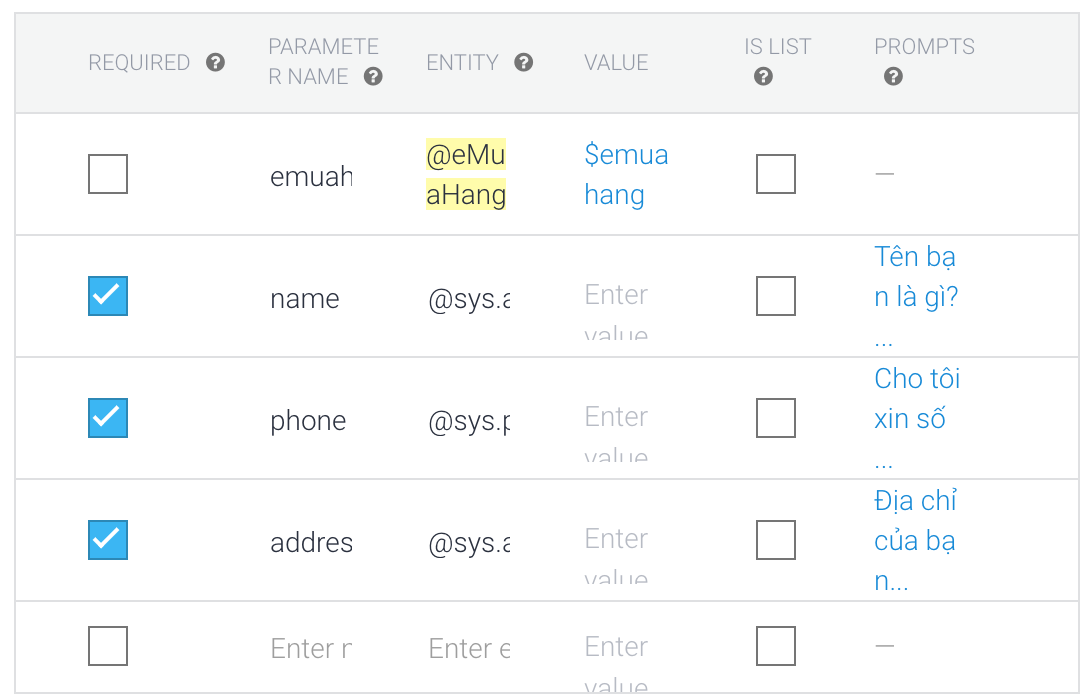Click the PROMPTS column help icon
The height and width of the screenshot is (700, 1092).
click(x=894, y=77)
